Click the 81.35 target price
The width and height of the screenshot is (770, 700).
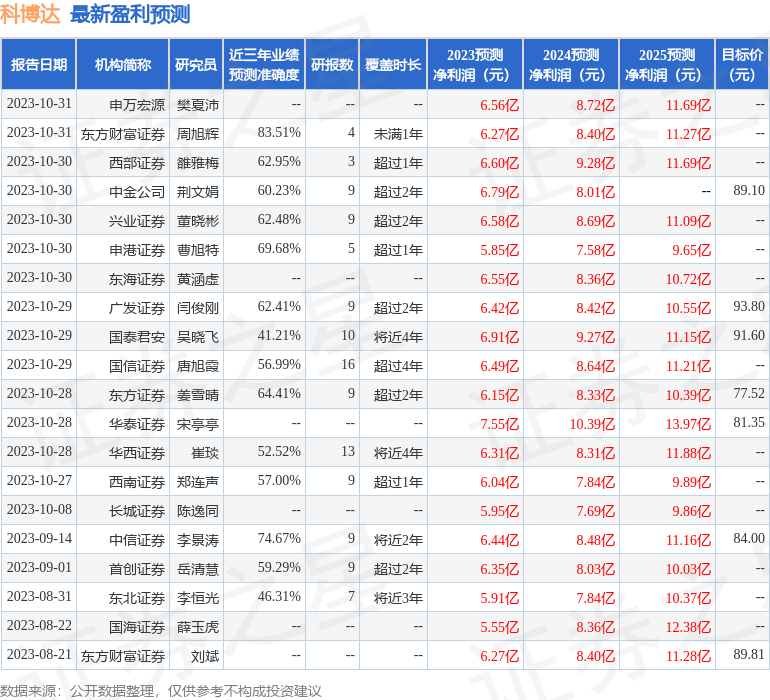click(x=749, y=422)
